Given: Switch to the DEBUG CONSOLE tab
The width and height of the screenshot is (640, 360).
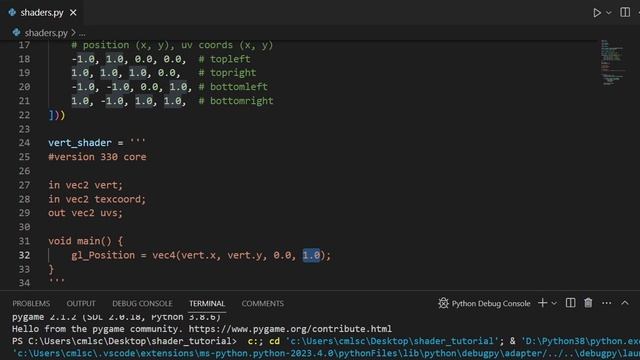Looking at the screenshot, I should [142, 304].
